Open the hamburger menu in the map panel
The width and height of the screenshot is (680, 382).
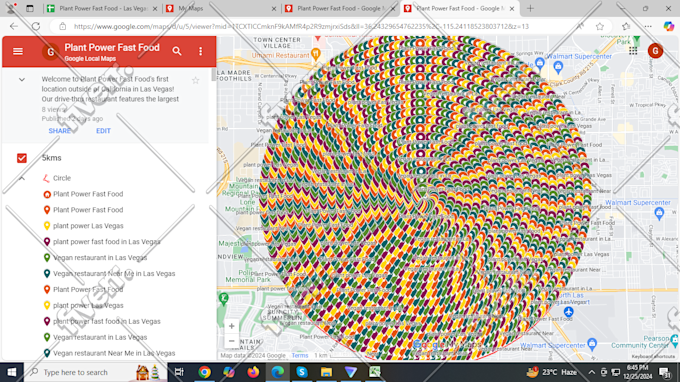click(x=18, y=51)
